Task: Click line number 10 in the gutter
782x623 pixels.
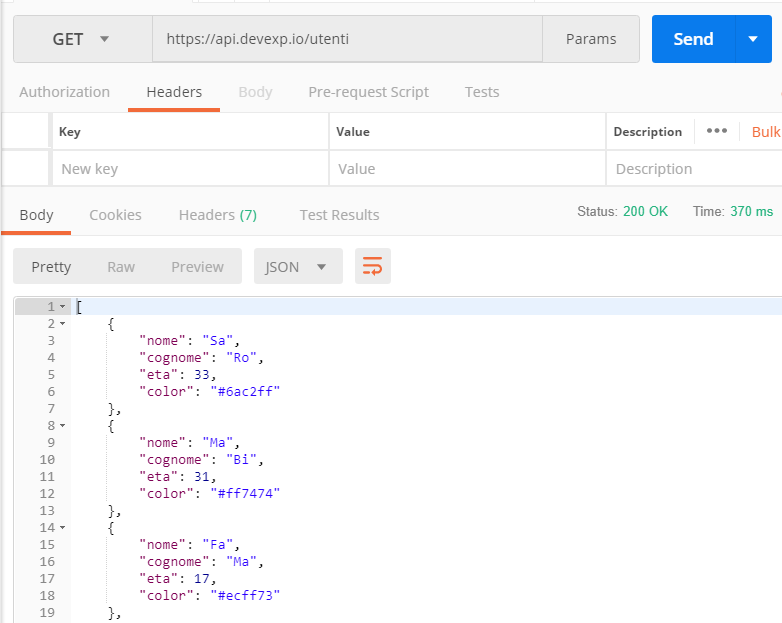Action: [x=47, y=459]
